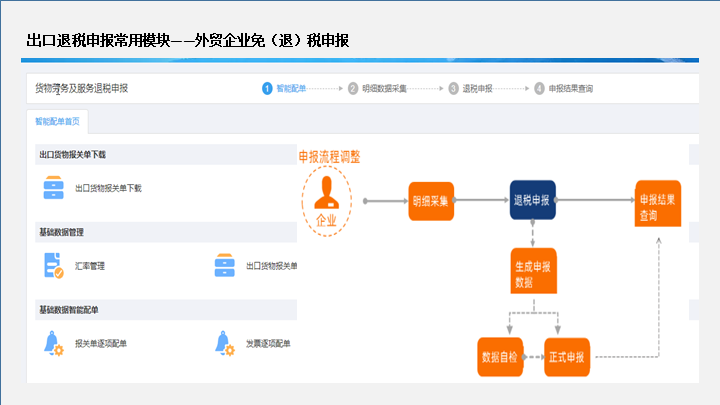Open the 出口货物报关单下载 link text
This screenshot has width=720, height=405.
108,188
